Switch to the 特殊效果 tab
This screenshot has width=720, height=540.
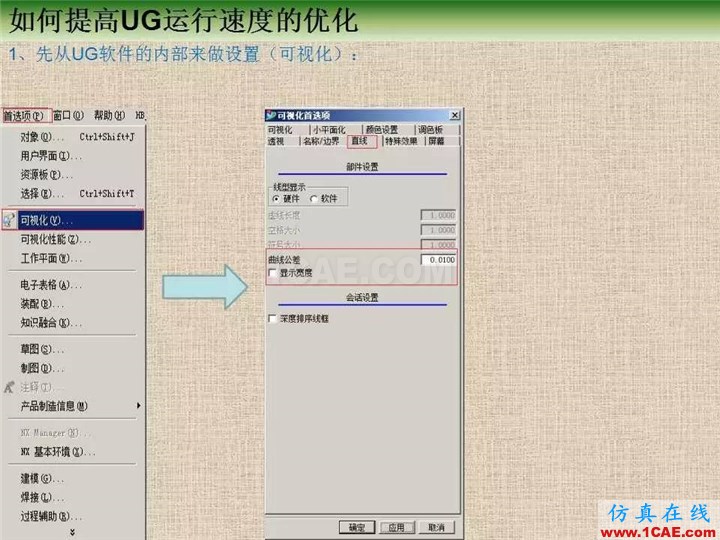pos(401,141)
